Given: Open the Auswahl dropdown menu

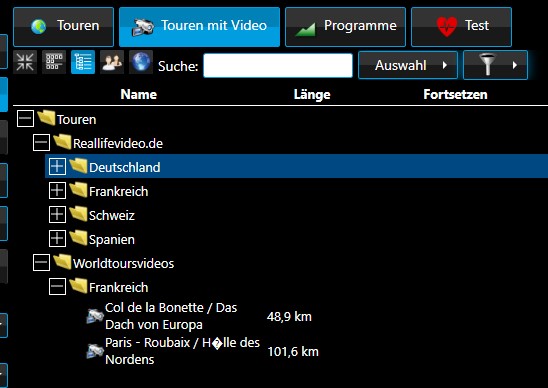Looking at the screenshot, I should pos(408,65).
